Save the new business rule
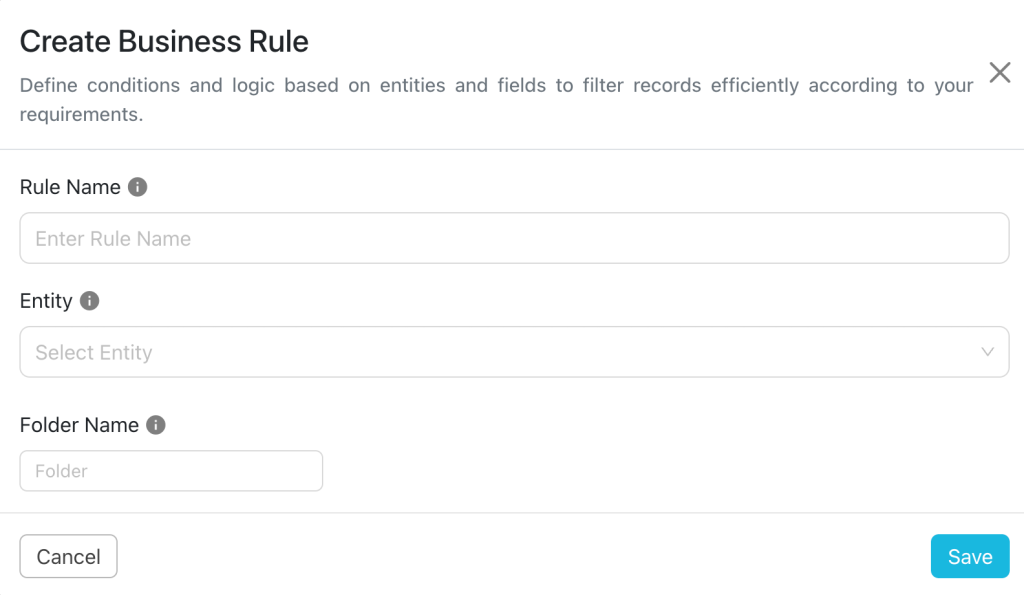The height and width of the screenshot is (595, 1024). click(970, 556)
